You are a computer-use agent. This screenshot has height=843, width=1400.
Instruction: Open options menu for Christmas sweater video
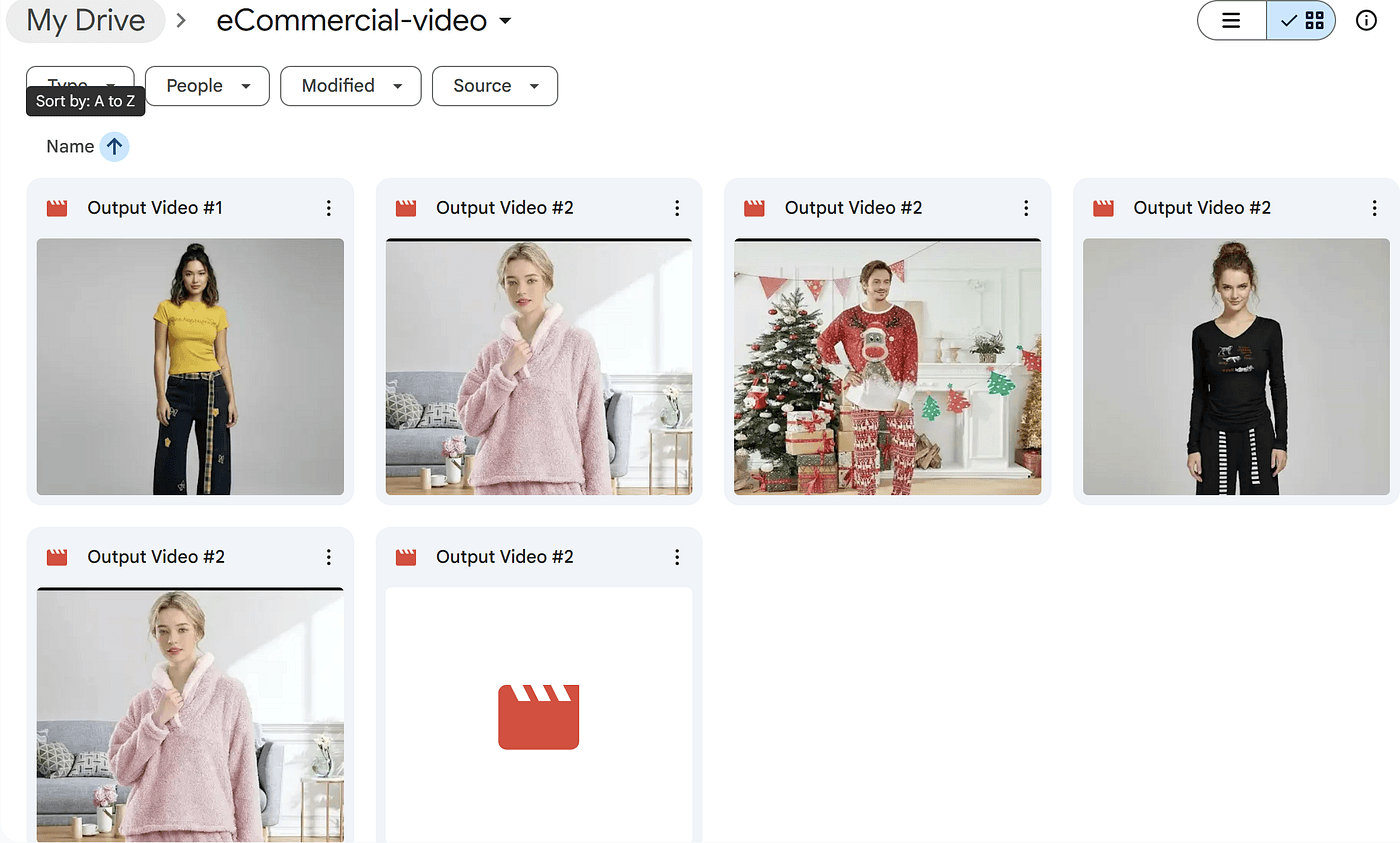(1026, 208)
